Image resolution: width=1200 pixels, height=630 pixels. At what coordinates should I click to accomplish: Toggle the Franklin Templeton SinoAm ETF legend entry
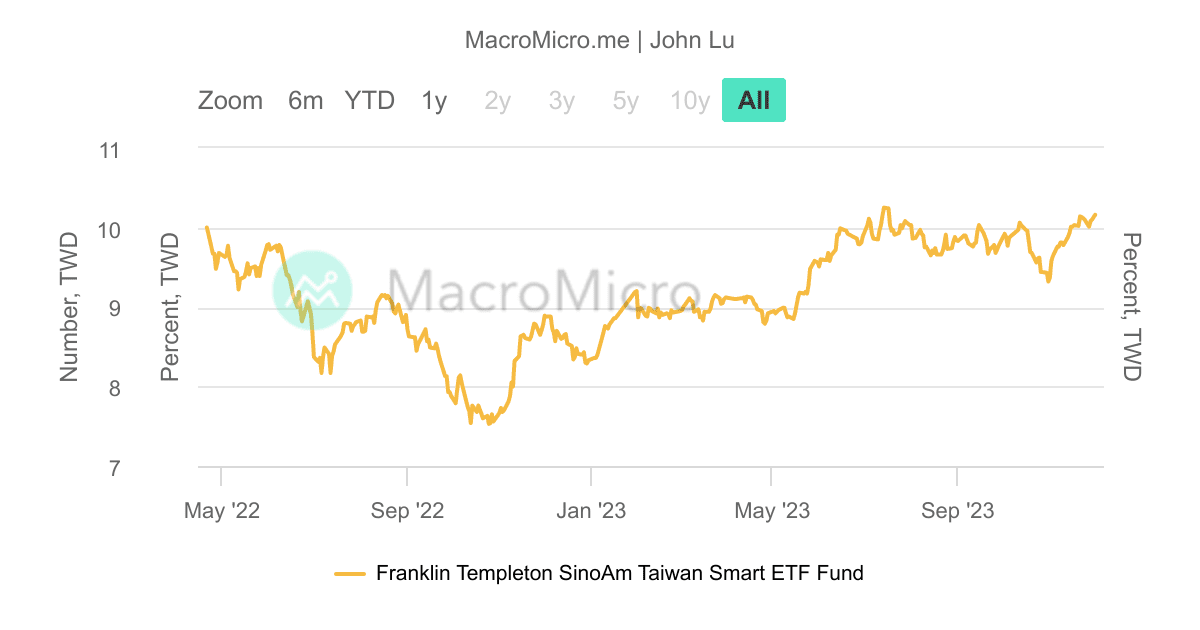[619, 573]
